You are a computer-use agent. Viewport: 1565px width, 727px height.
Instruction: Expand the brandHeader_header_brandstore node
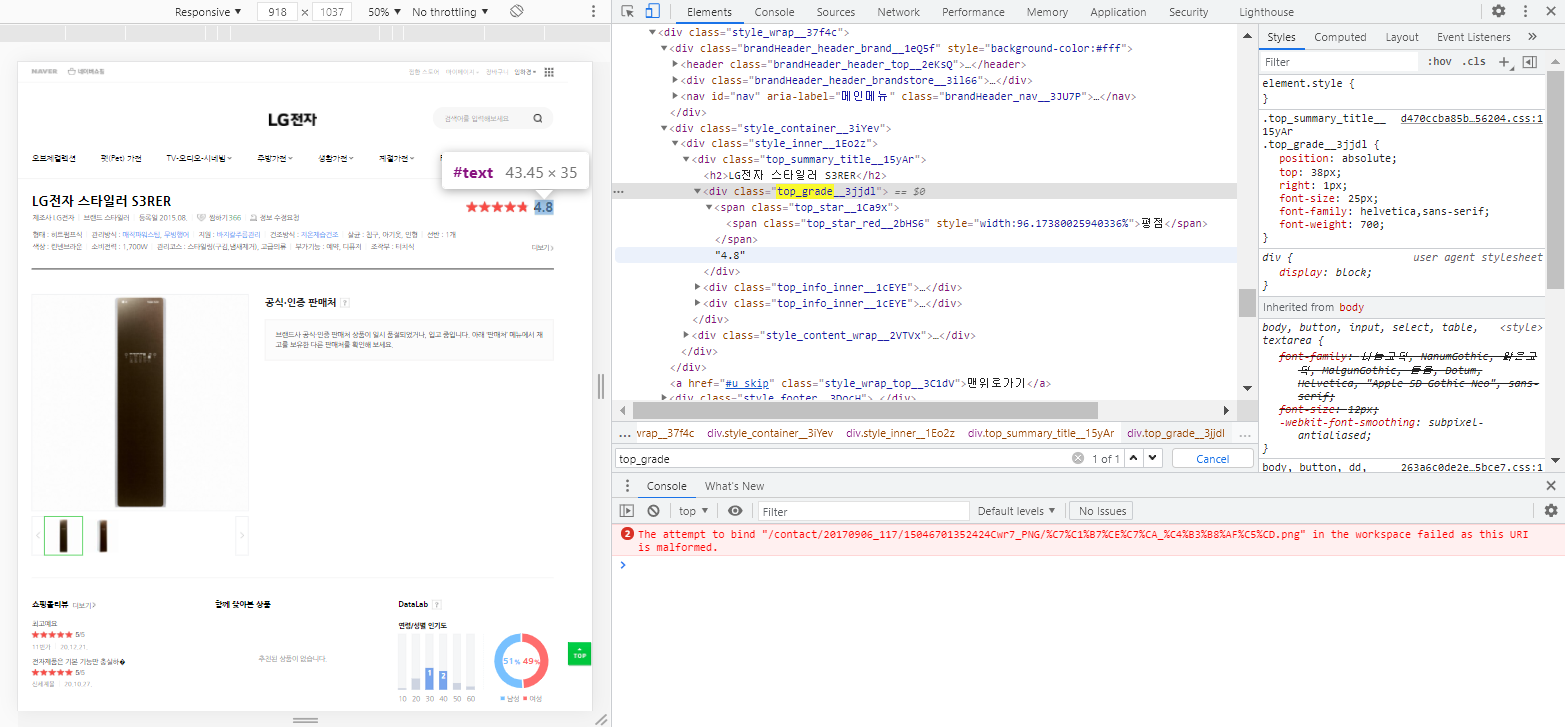(676, 80)
